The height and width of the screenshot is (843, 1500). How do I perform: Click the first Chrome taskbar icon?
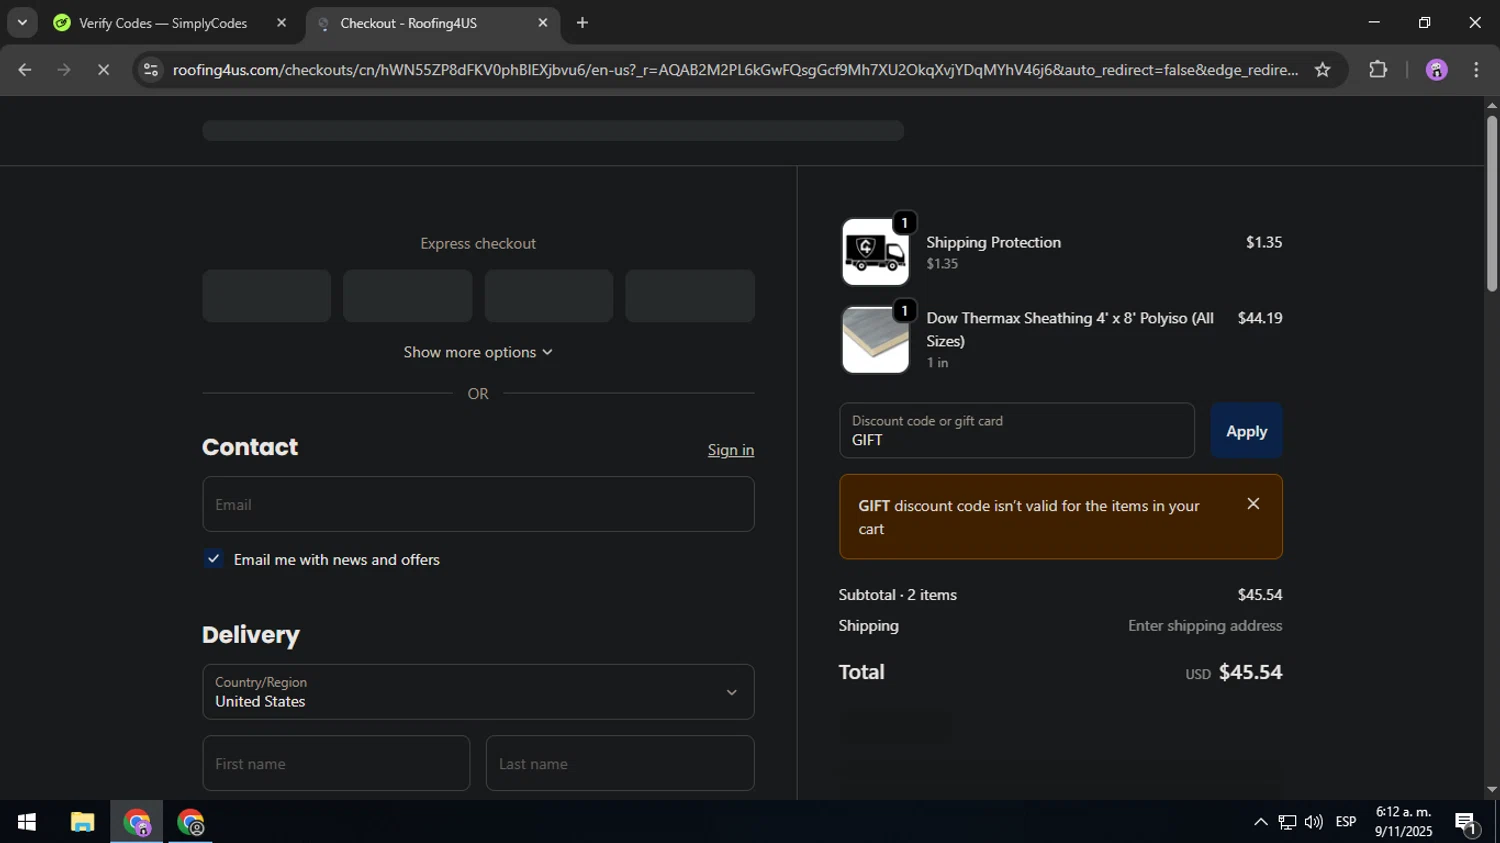coord(137,822)
